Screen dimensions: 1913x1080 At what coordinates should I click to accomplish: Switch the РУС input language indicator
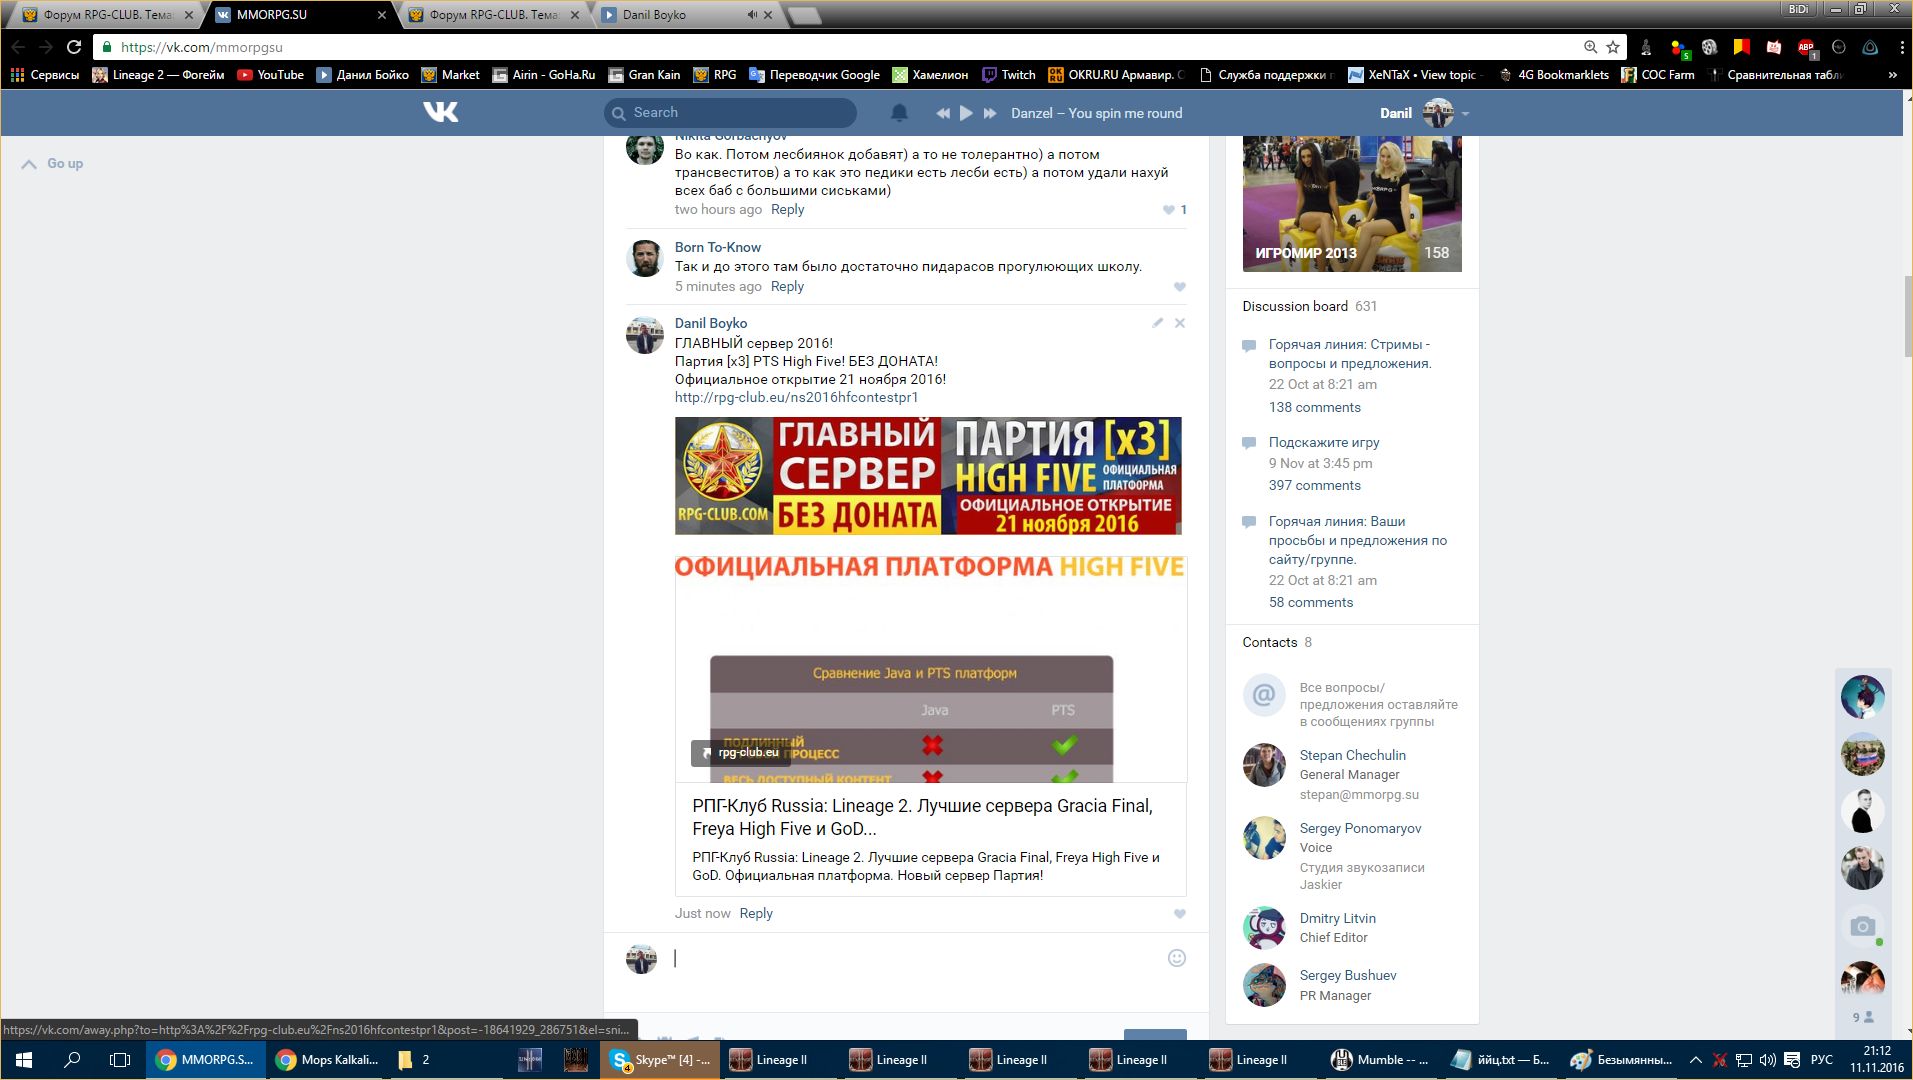pos(1821,1060)
